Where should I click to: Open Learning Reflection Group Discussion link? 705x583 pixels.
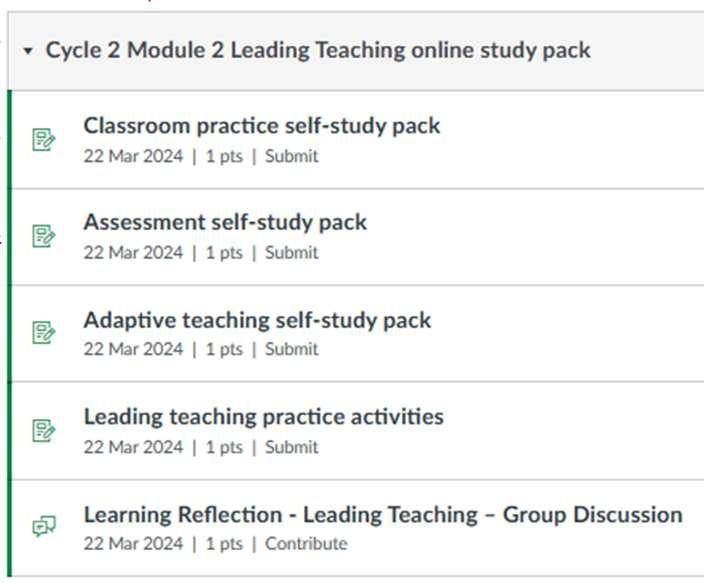coord(382,515)
